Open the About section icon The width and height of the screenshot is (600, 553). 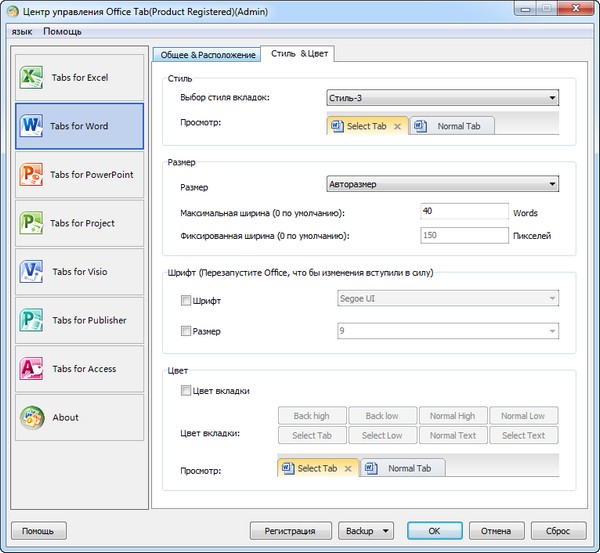tap(32, 417)
